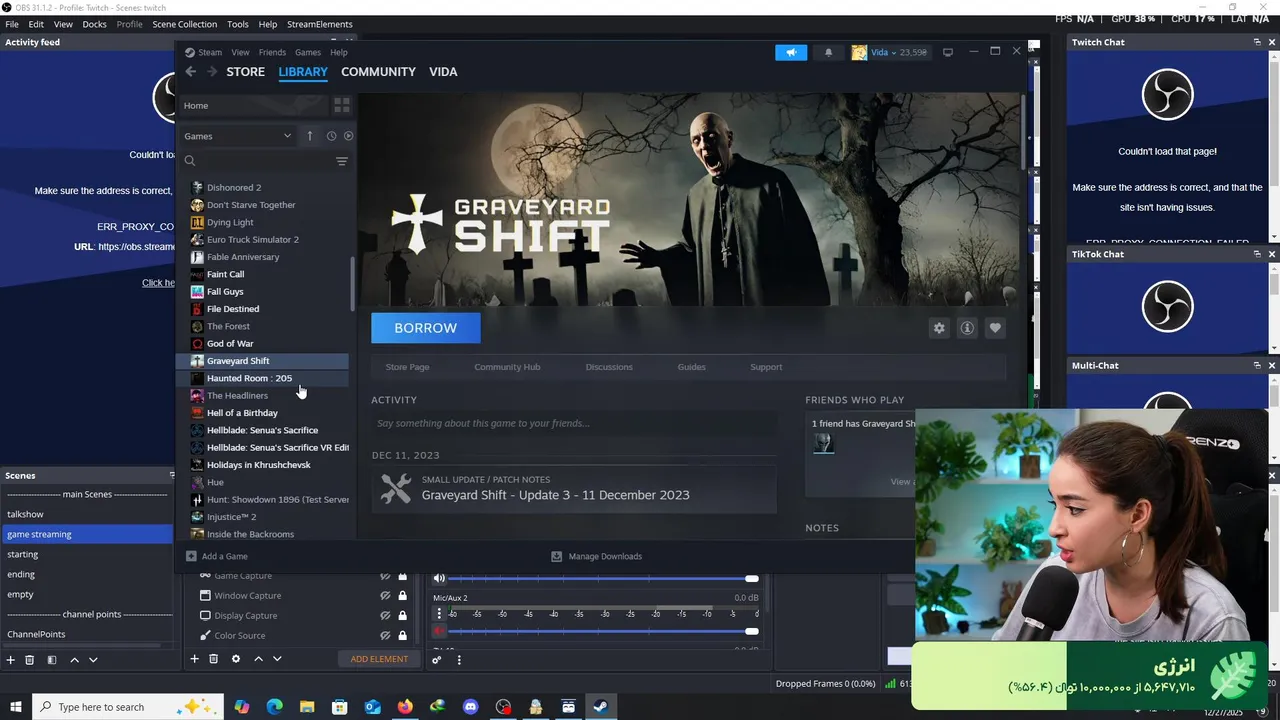Open audio mixer three-dot menu at bottom

coord(459,659)
